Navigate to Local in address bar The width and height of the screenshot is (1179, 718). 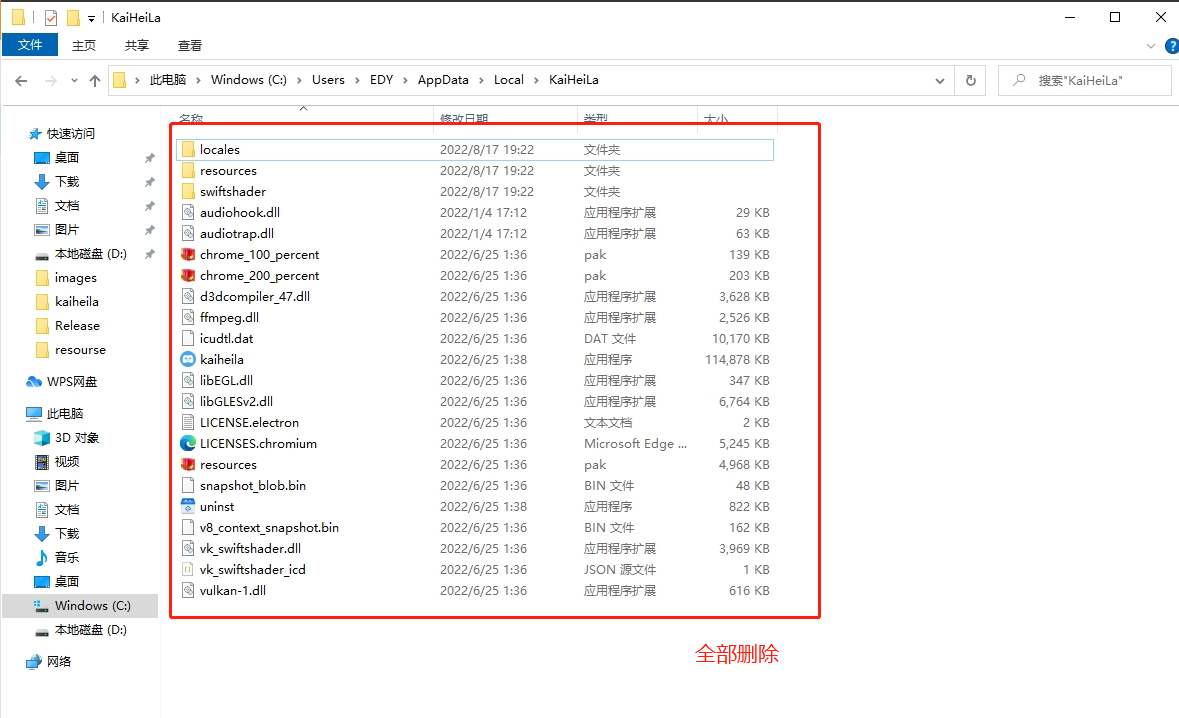click(509, 80)
